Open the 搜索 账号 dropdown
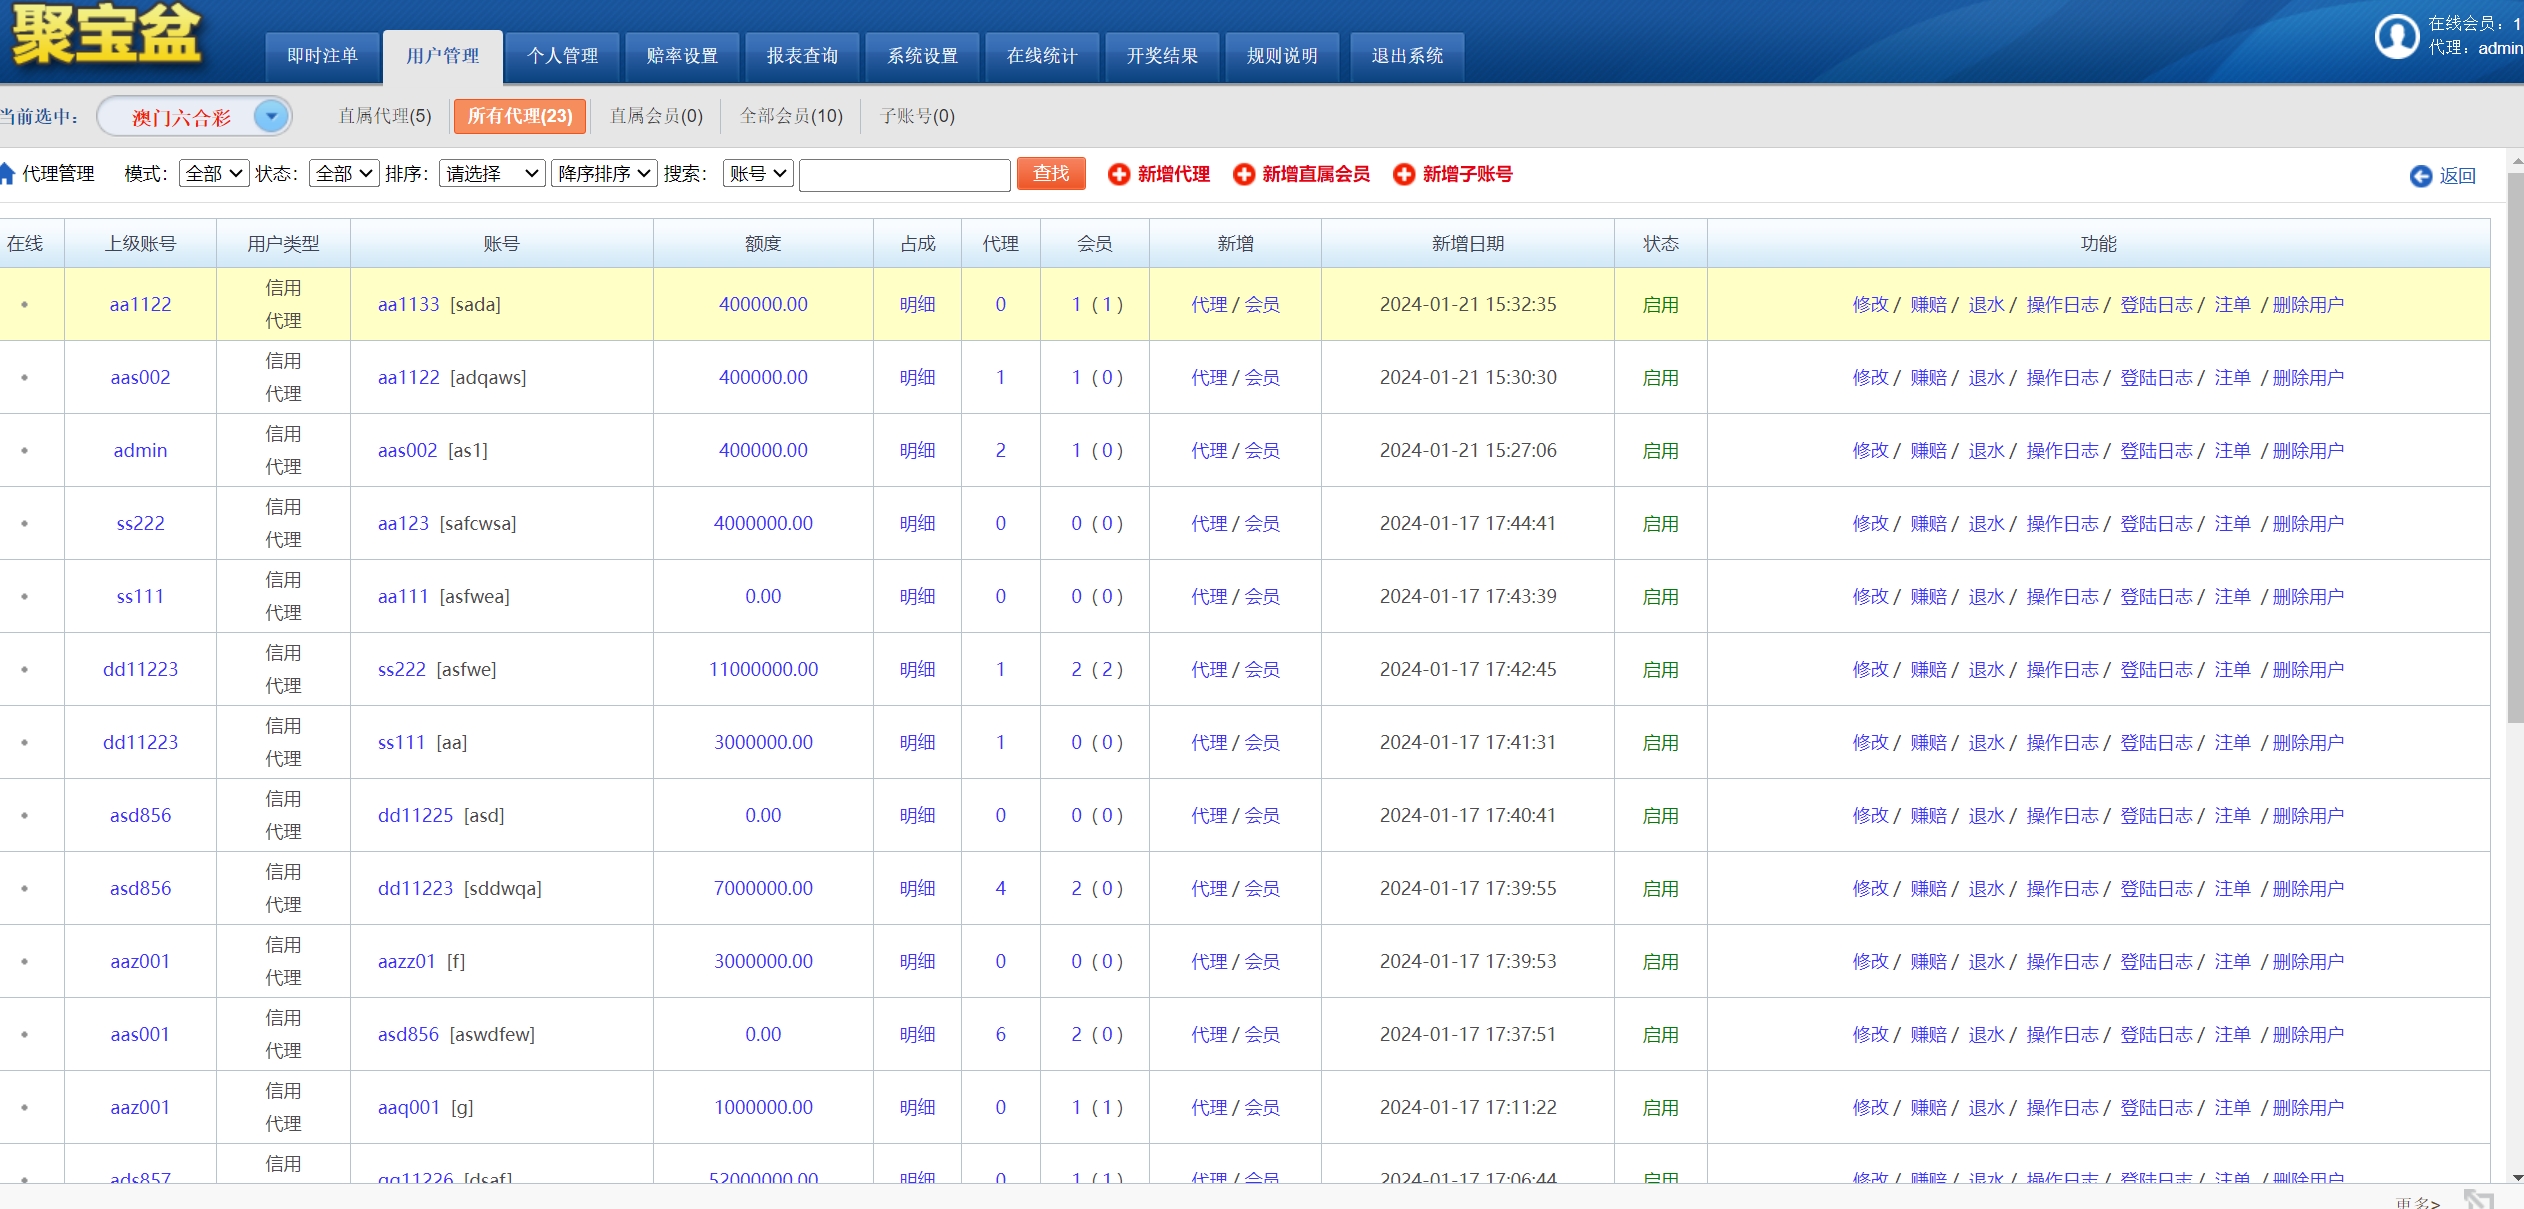The image size is (2524, 1209). 758,173
